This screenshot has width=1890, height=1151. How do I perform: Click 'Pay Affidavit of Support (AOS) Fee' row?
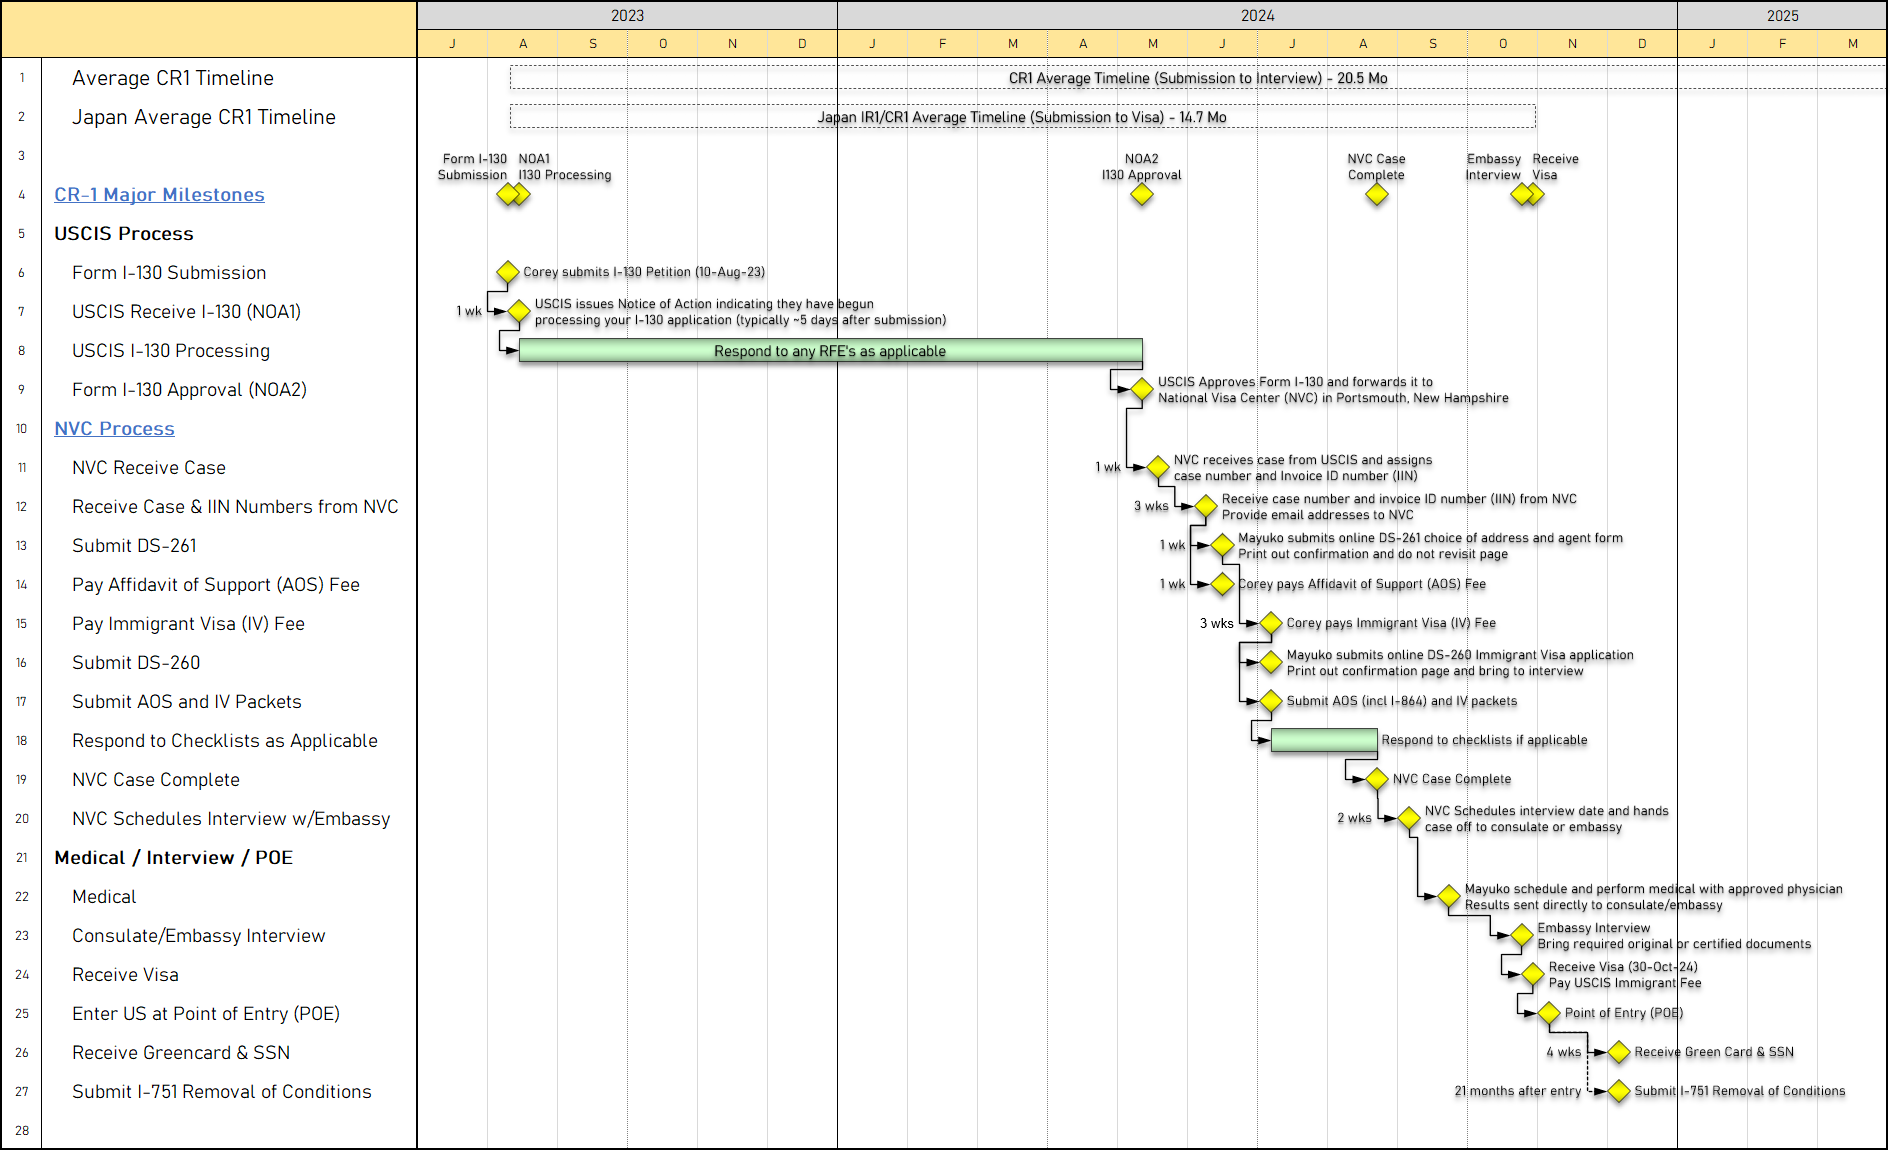216,585
